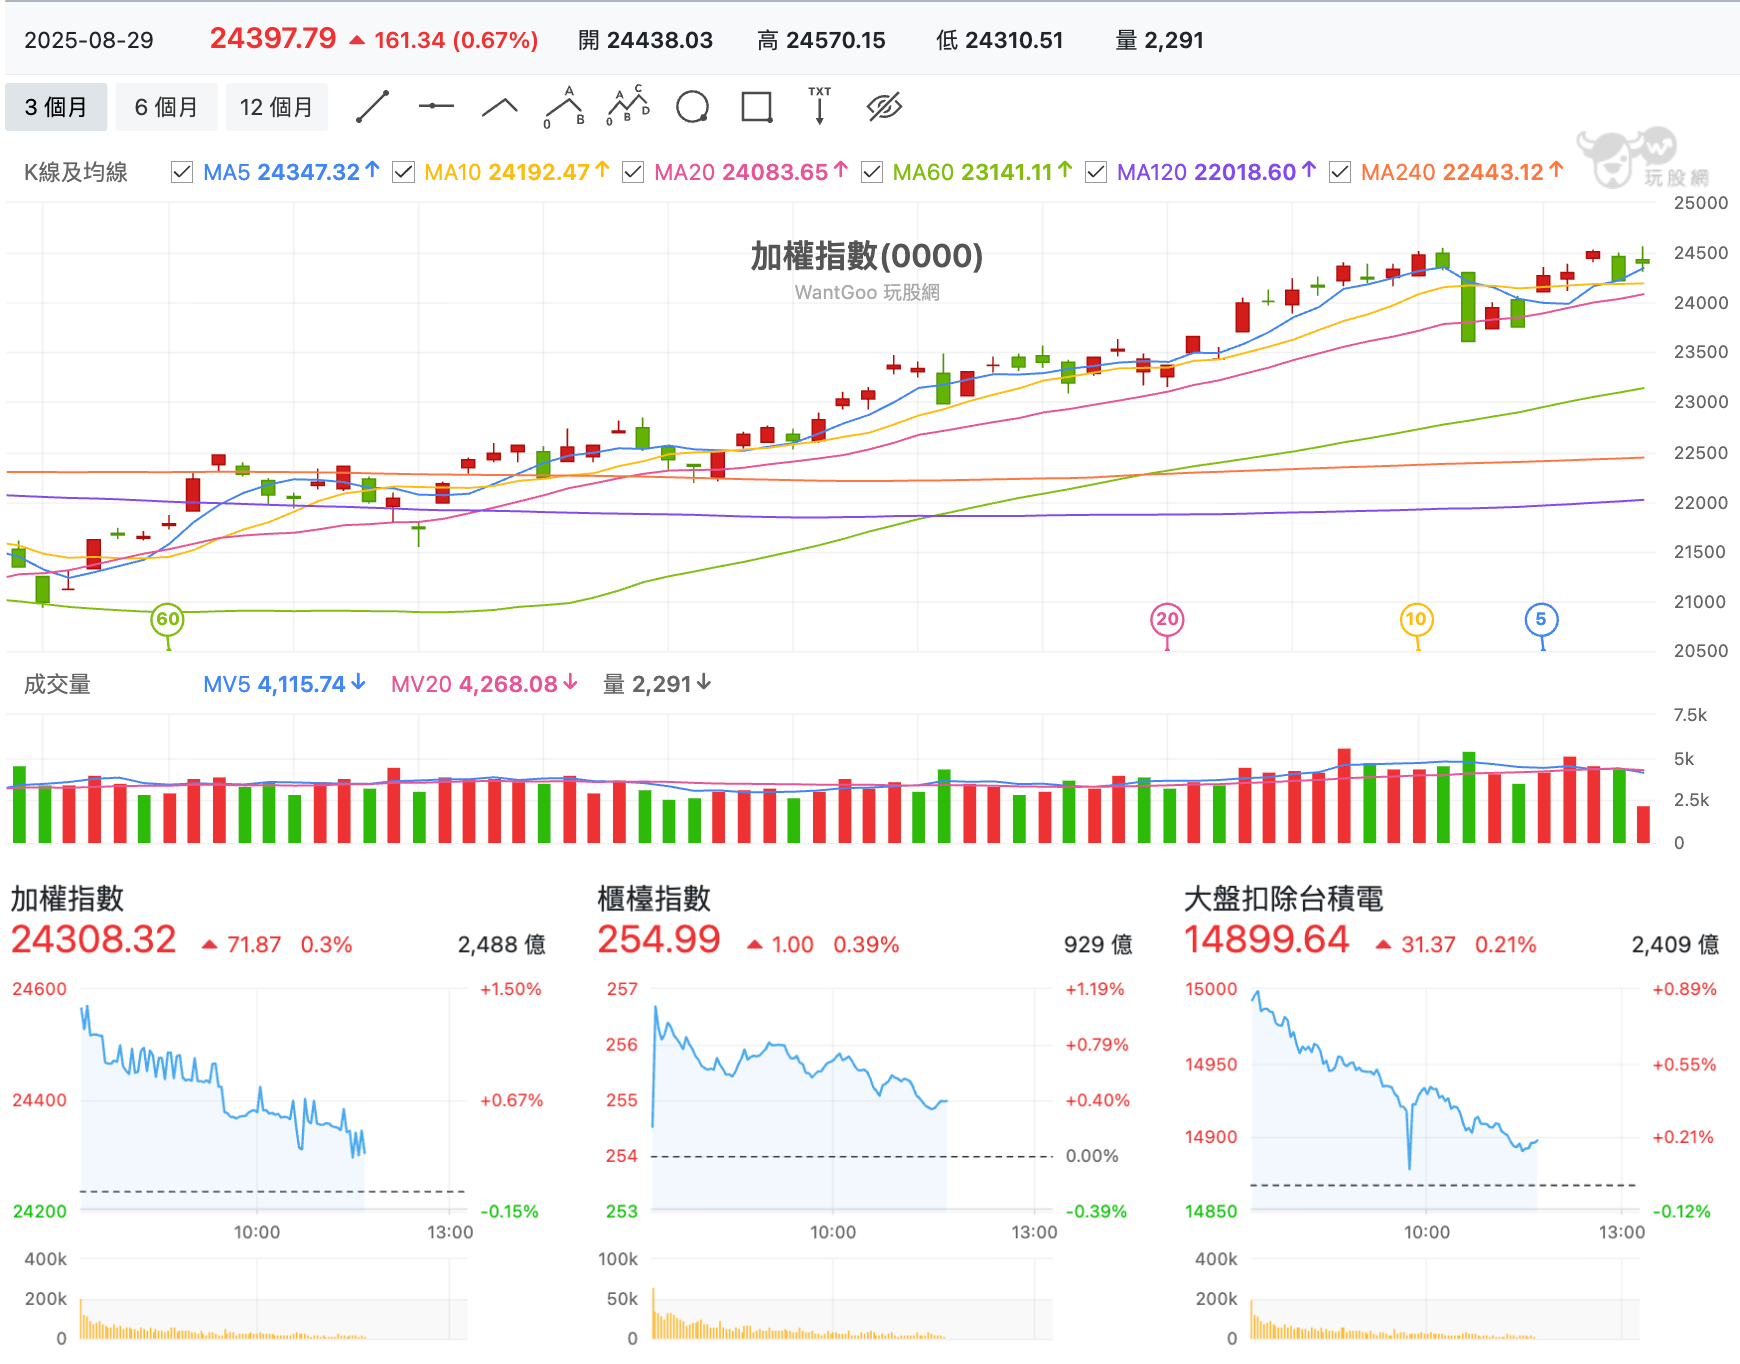Viewport: 1740px width, 1364px height.
Task: Pick the 0-A-B-C-D five-point wave tool
Action: [x=628, y=107]
